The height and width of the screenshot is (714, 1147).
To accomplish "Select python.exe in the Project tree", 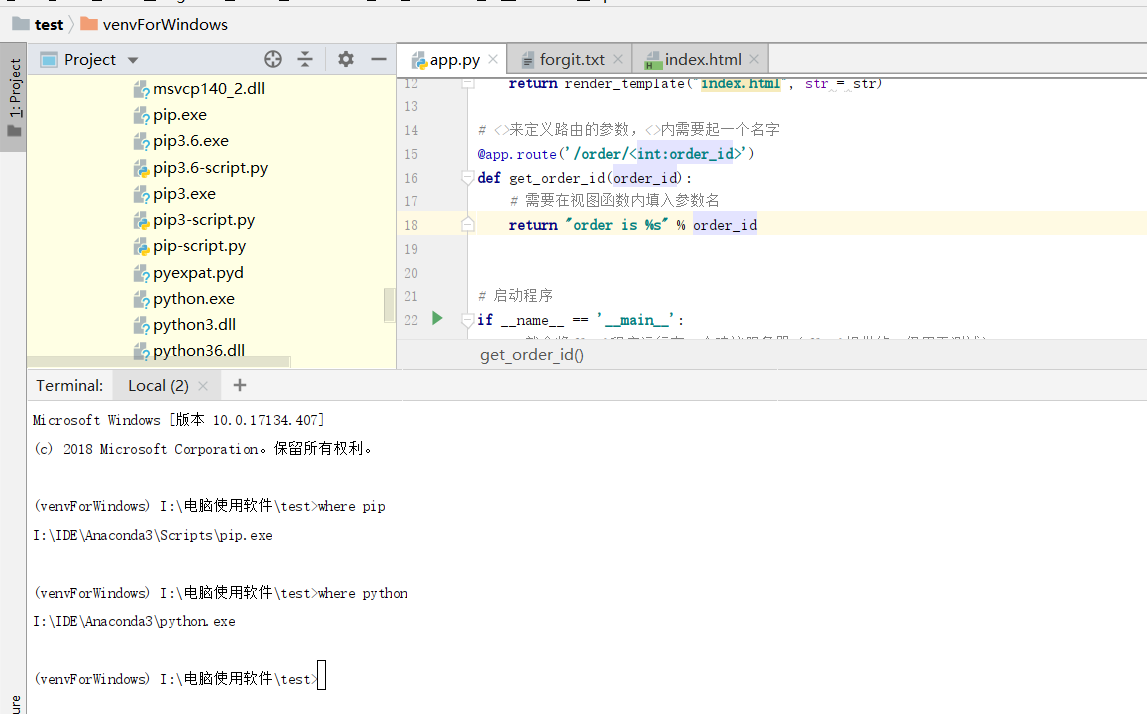I will coord(195,298).
